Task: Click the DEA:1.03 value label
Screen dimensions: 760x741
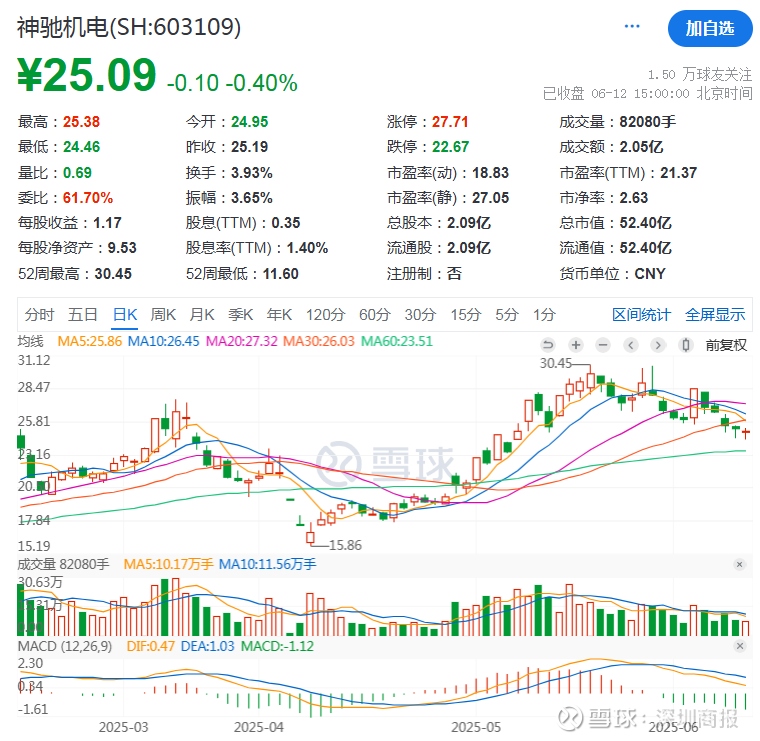Action: point(207,646)
